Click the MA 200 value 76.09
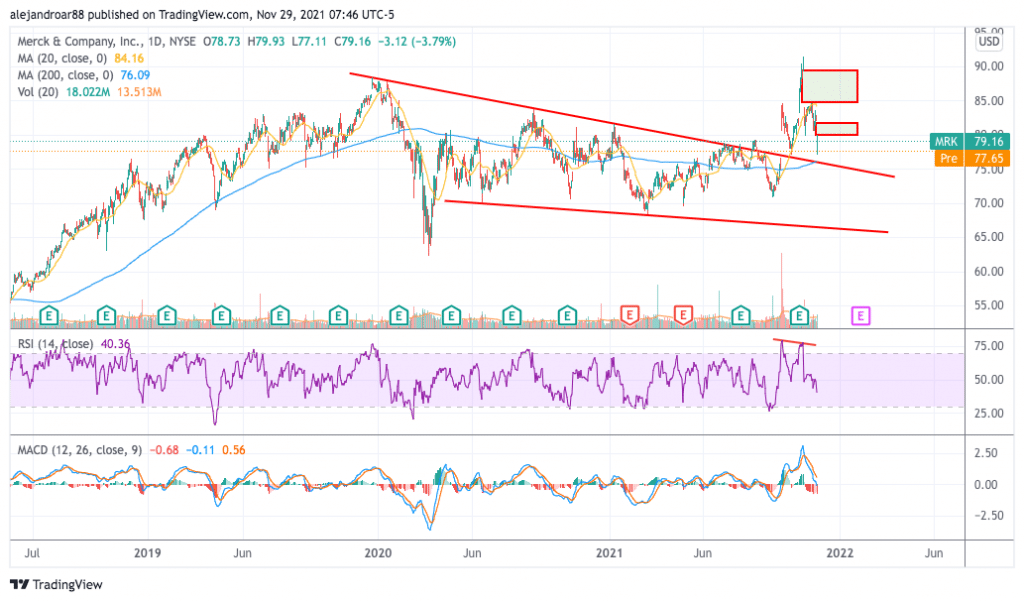This screenshot has height=602, width=1024. click(x=135, y=75)
